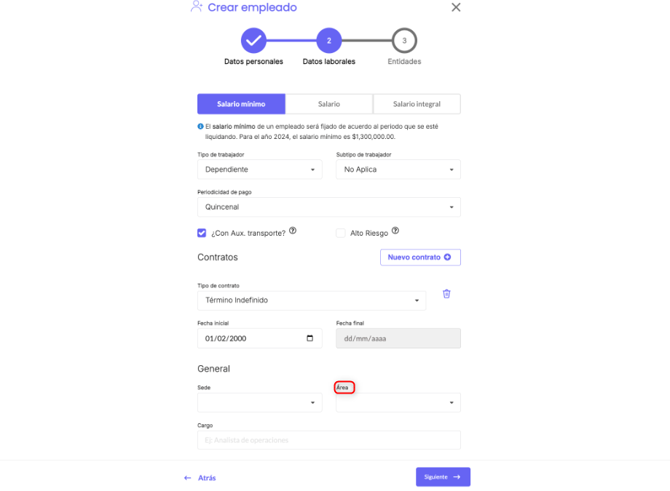The height and width of the screenshot is (491, 670).
Task: Switch to the Salario tab
Action: pos(329,104)
